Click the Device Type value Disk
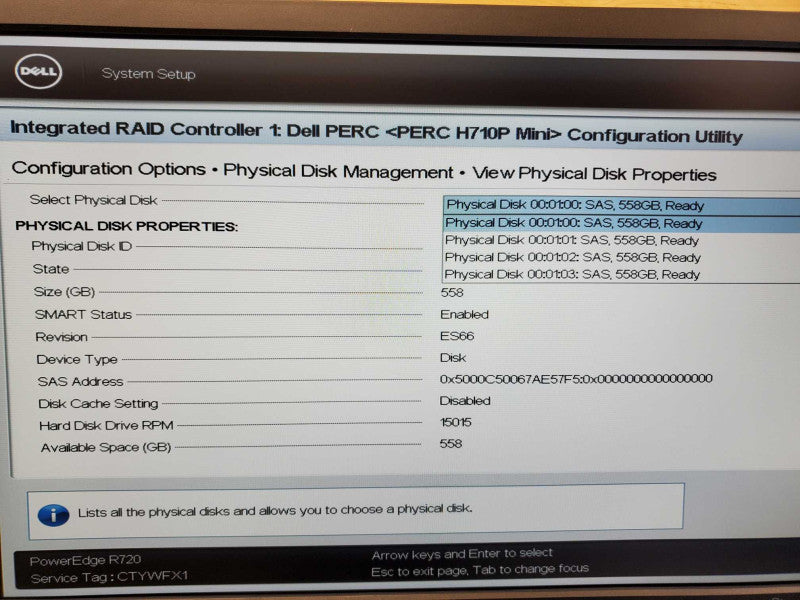Viewport: 800px width, 600px height. point(453,358)
